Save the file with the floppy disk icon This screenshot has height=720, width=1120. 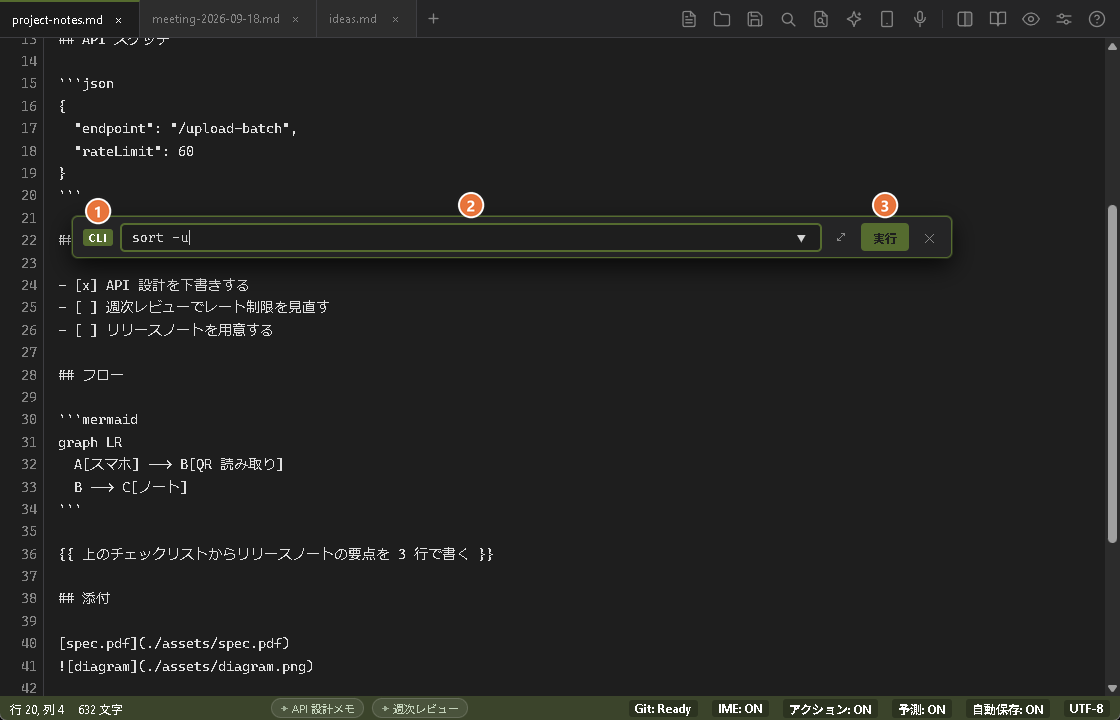pos(755,19)
